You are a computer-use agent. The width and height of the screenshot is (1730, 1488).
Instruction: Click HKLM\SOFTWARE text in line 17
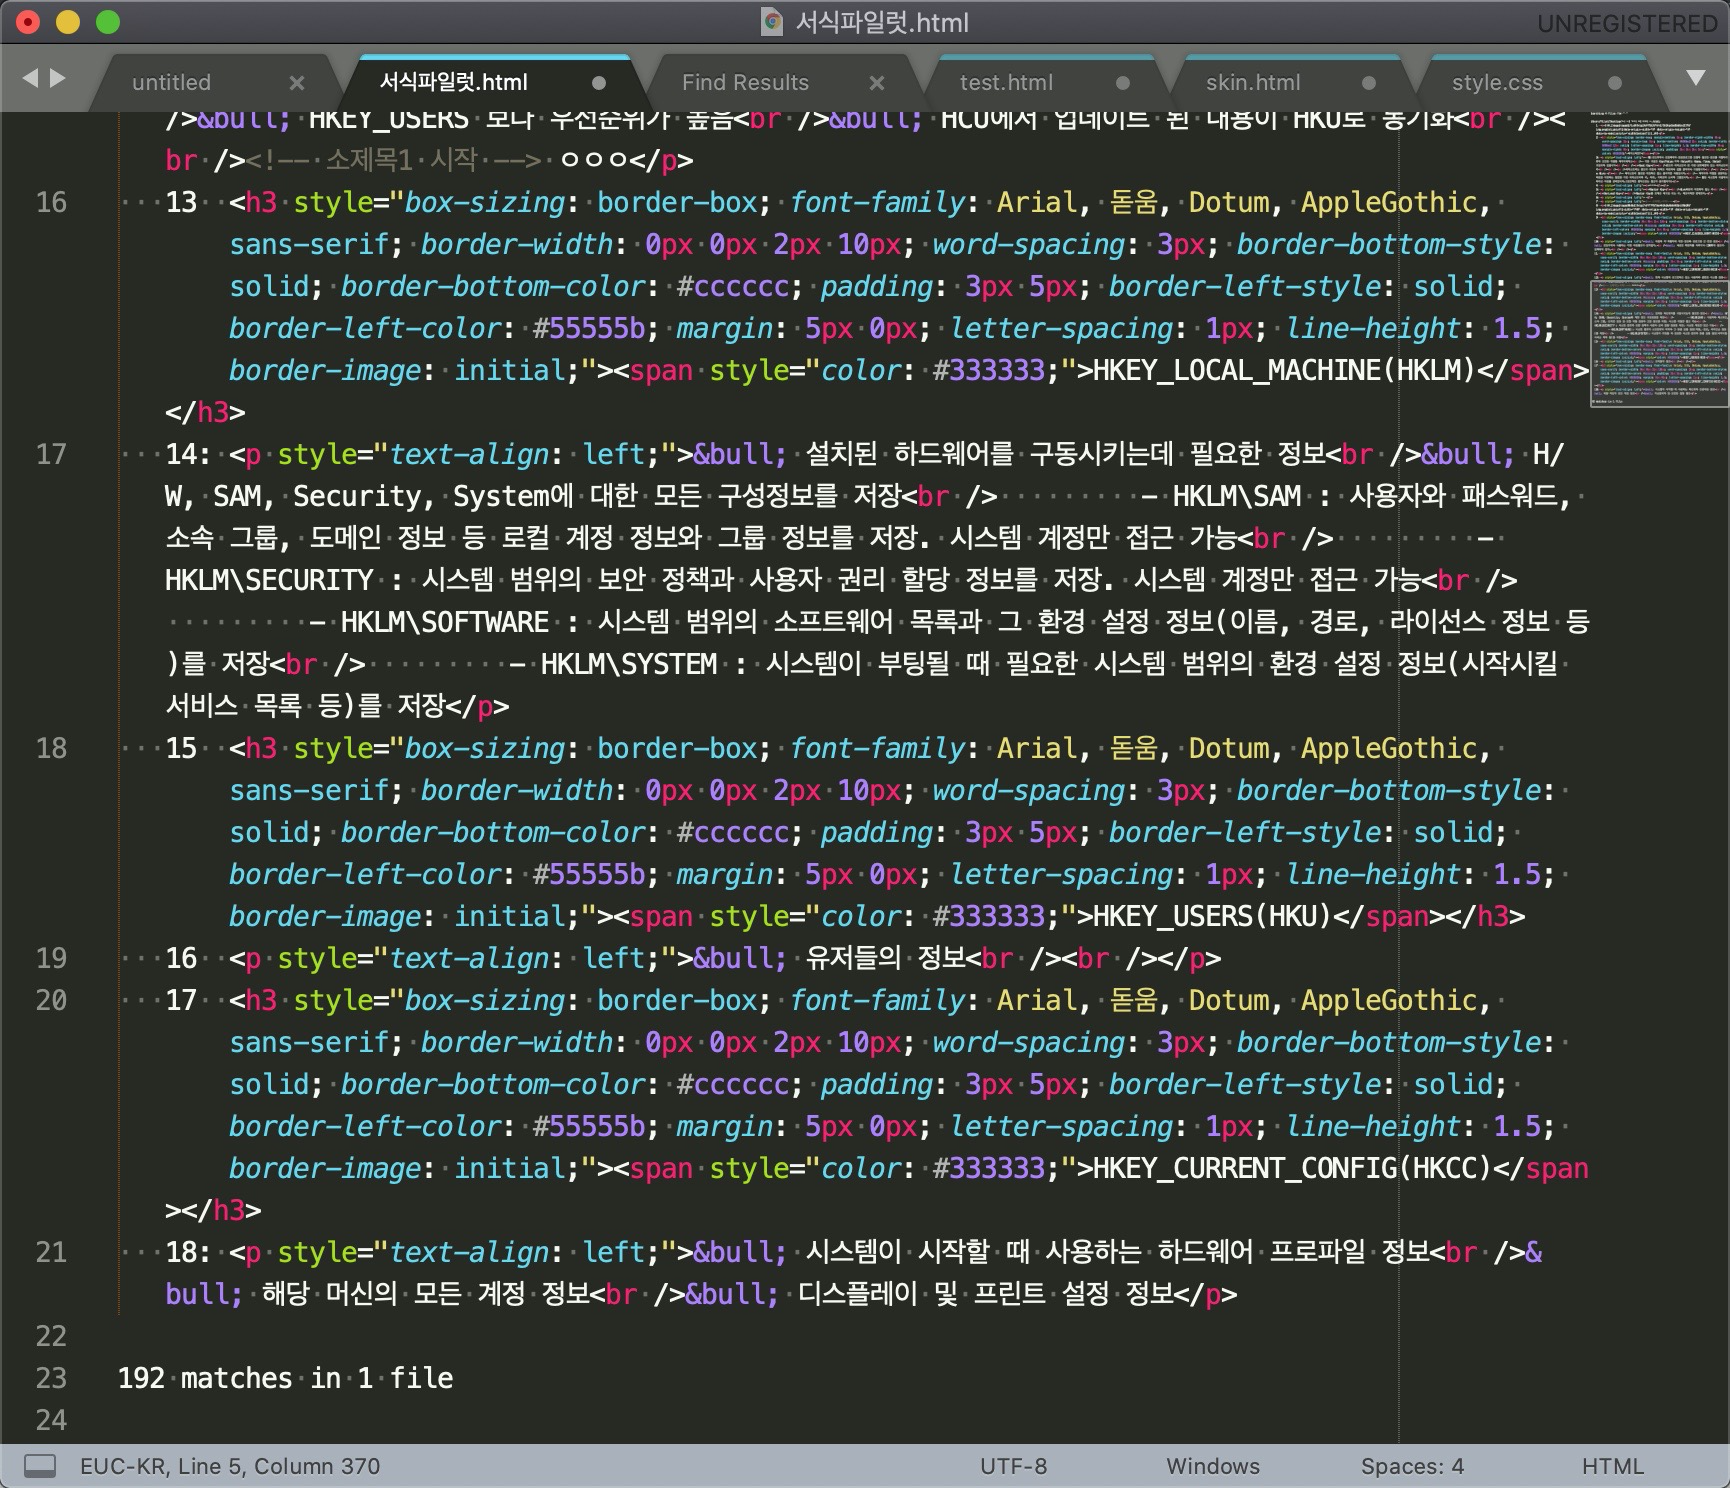(445, 622)
